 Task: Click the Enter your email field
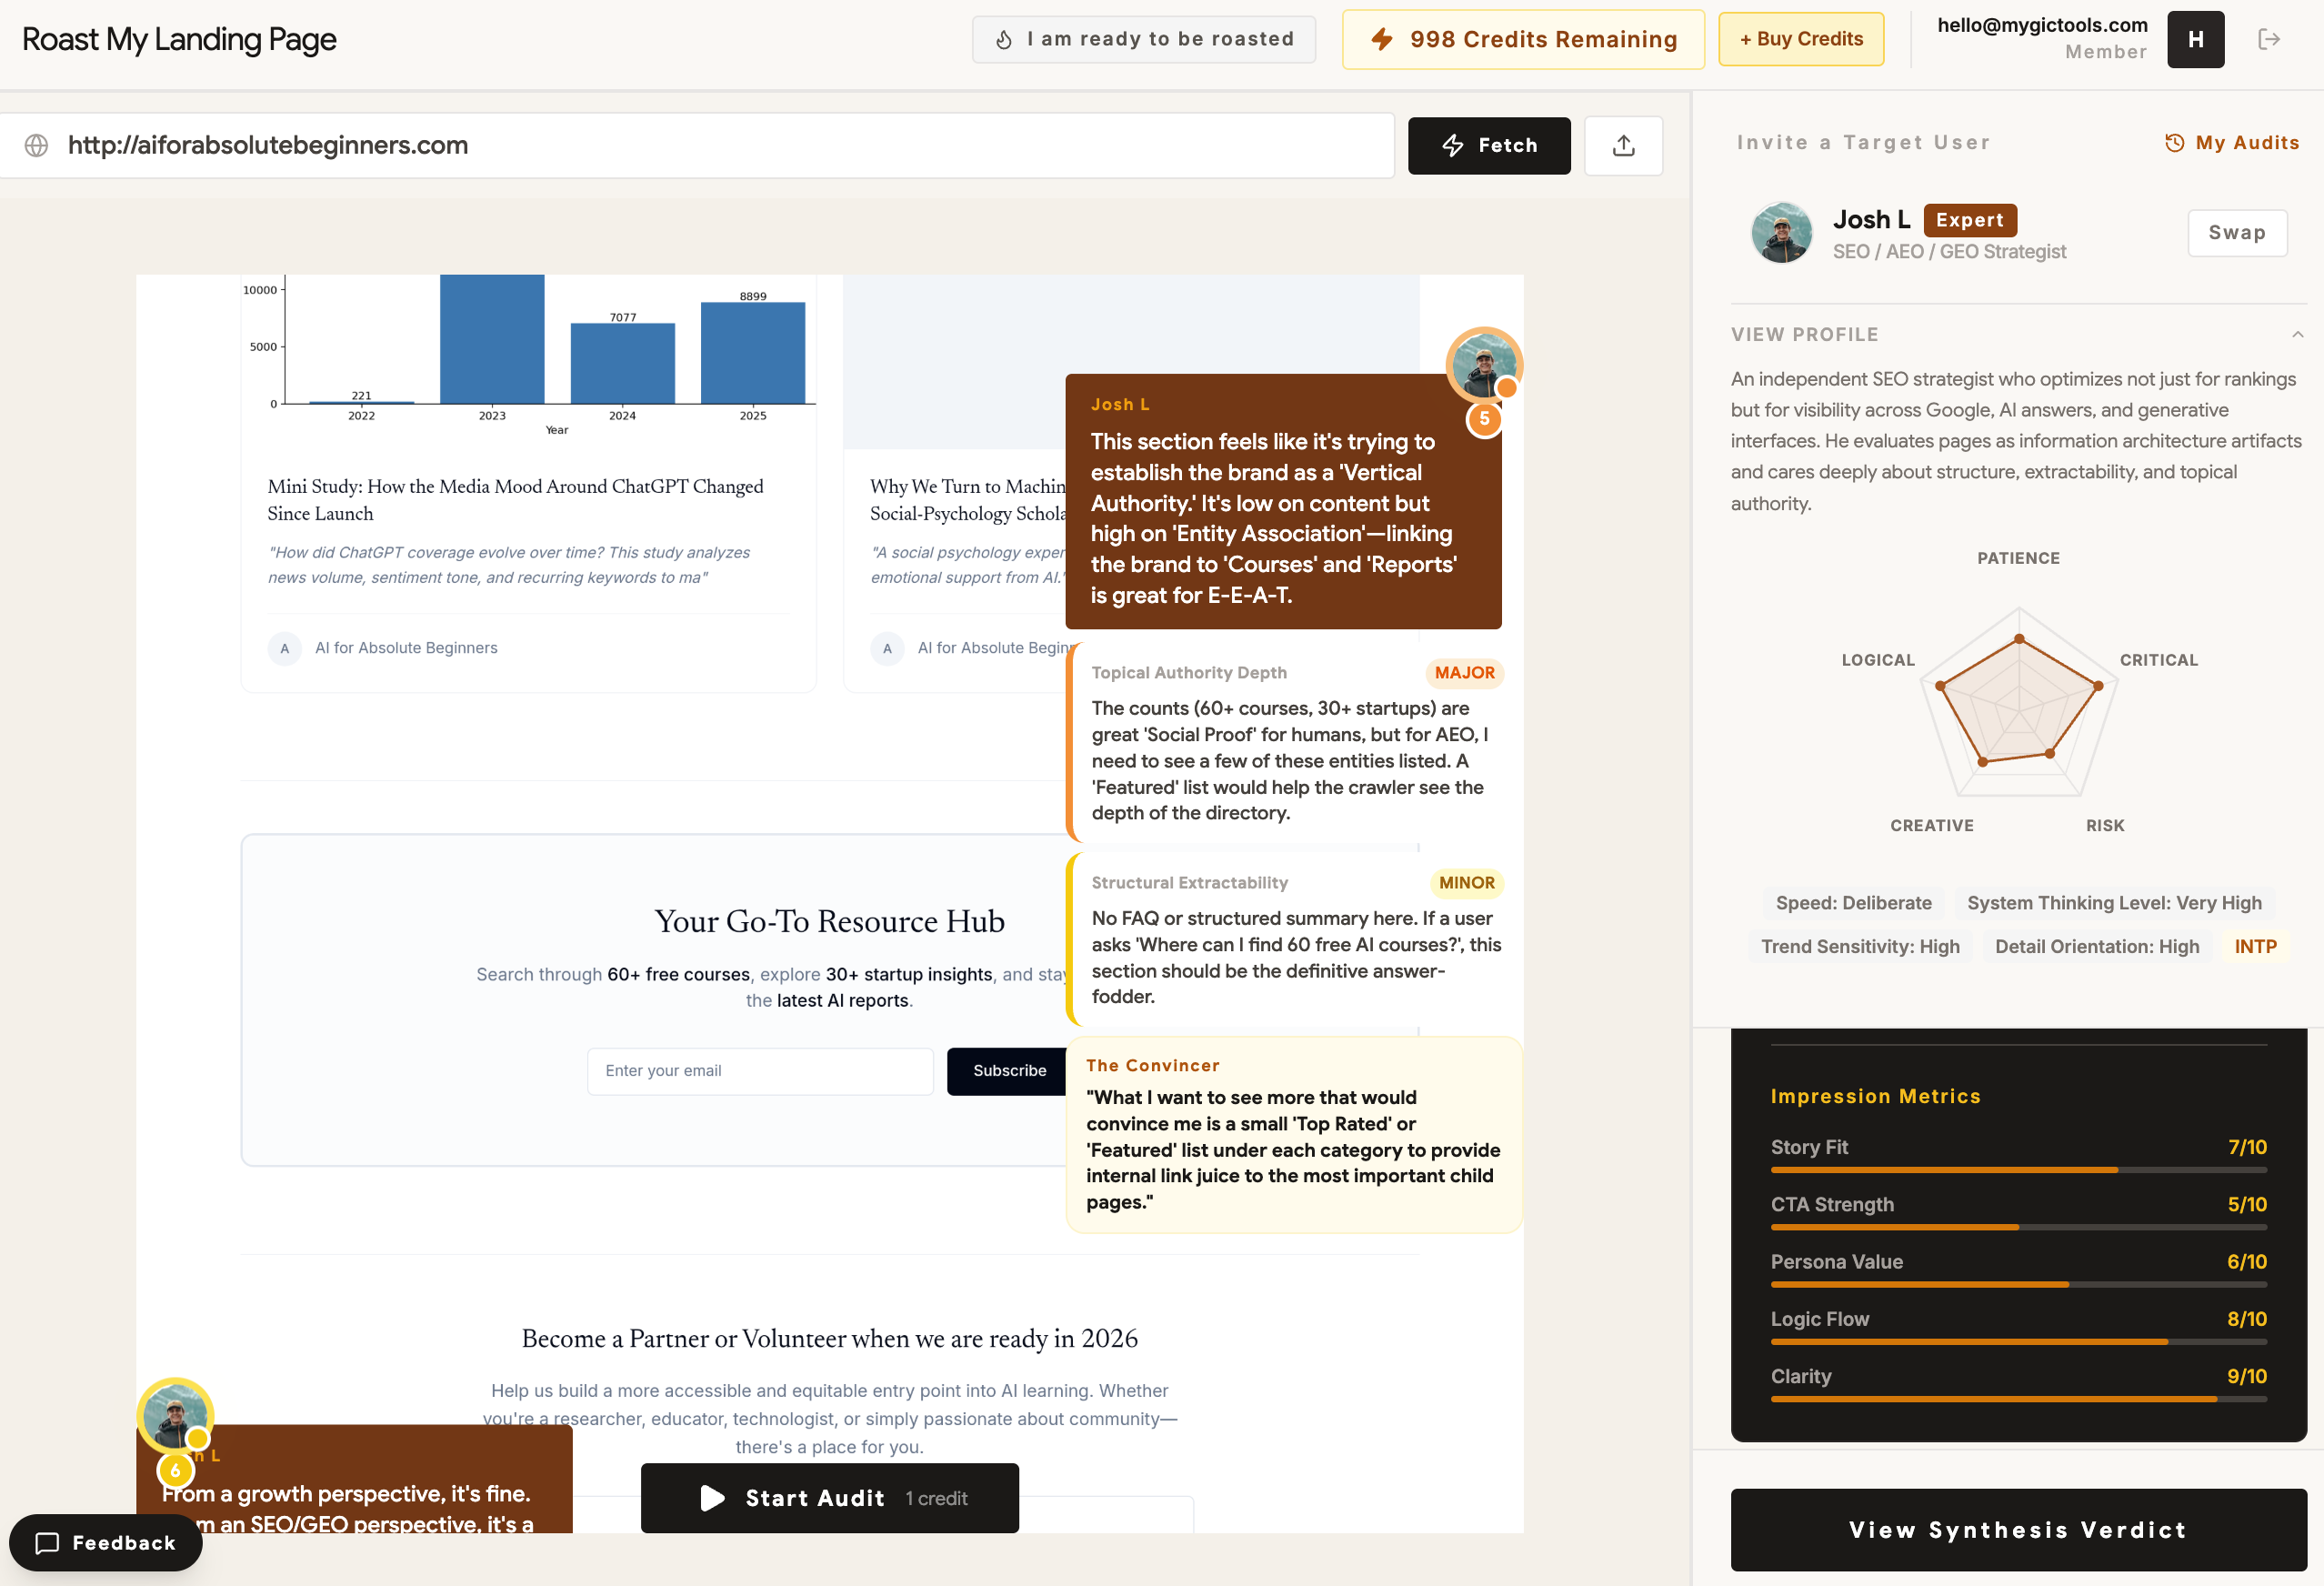(760, 1071)
